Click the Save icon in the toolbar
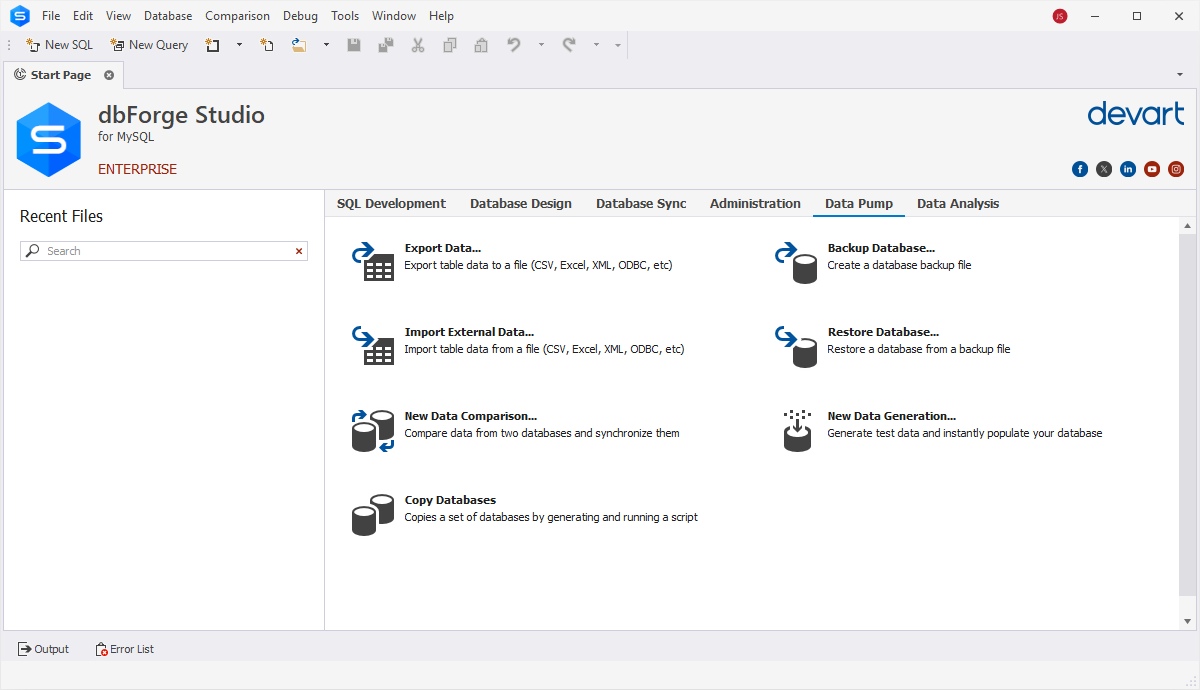This screenshot has width=1200, height=690. click(x=354, y=45)
